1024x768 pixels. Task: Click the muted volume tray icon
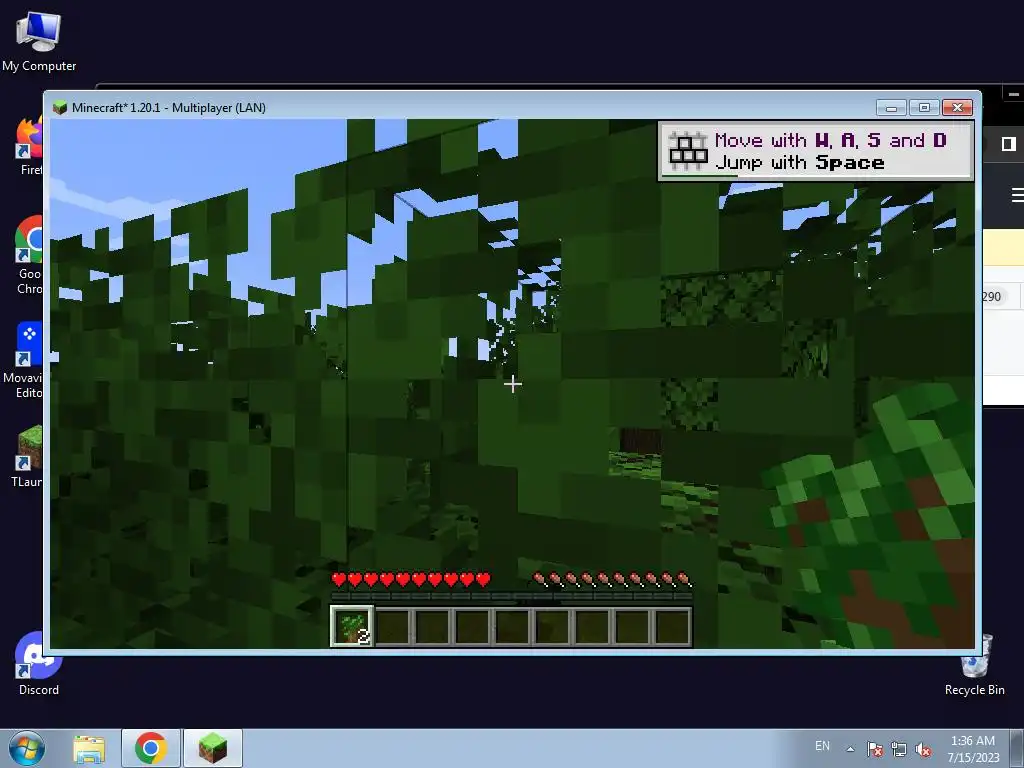923,750
